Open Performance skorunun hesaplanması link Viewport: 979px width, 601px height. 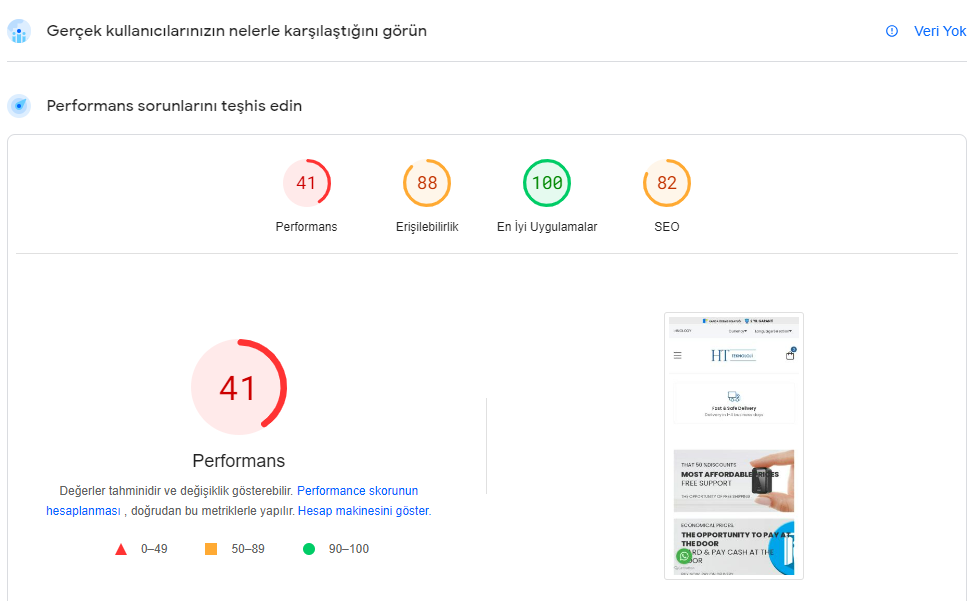point(232,501)
